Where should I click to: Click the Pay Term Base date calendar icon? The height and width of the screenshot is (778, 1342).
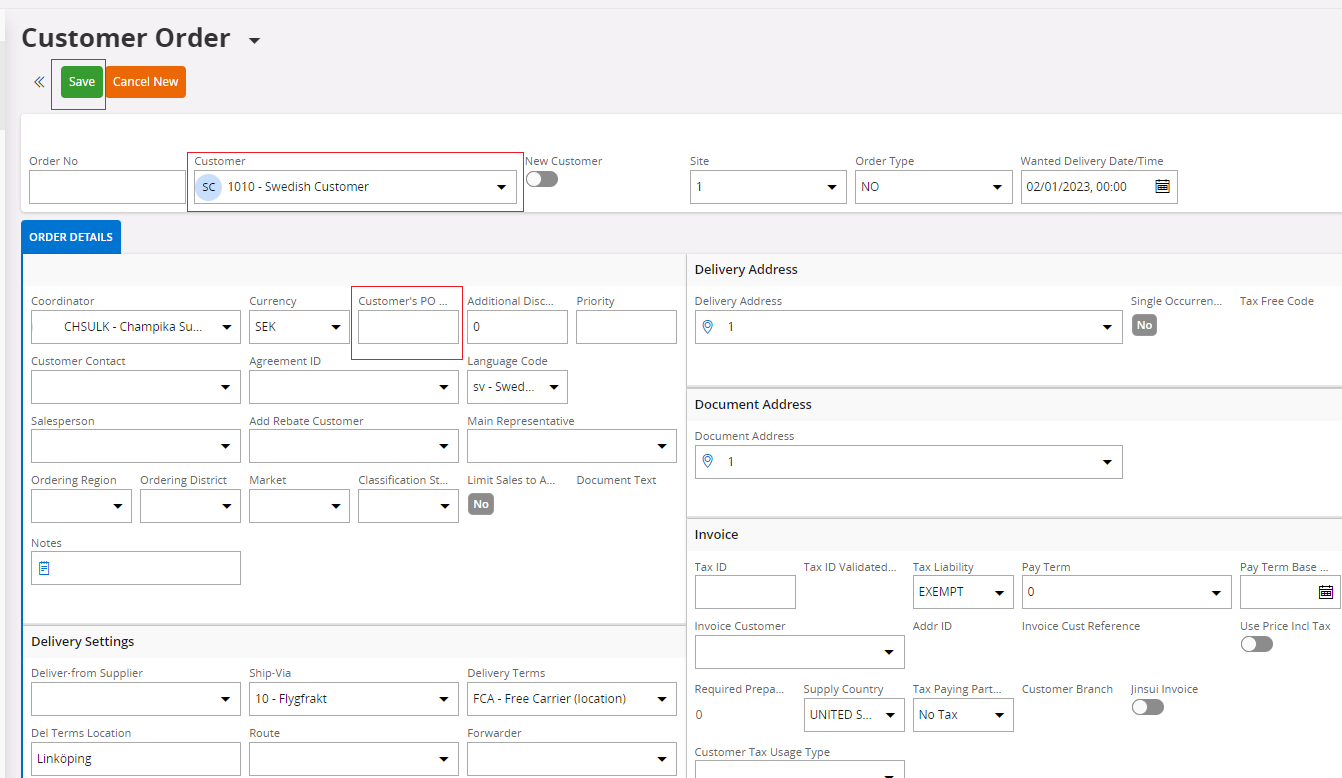click(x=1325, y=592)
